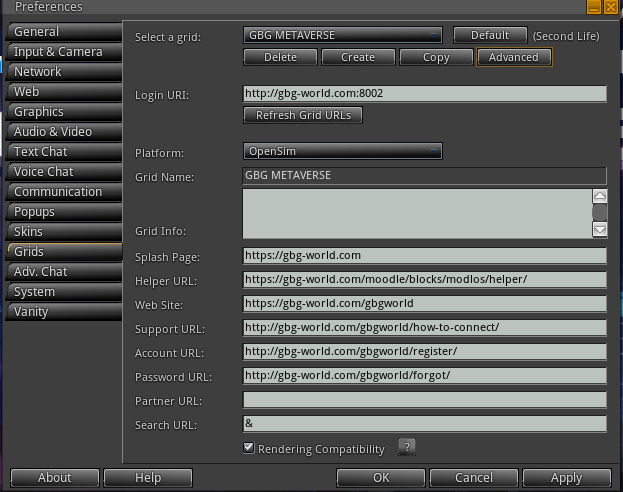Click the Apply button
623x492 pixels.
[x=566, y=478]
